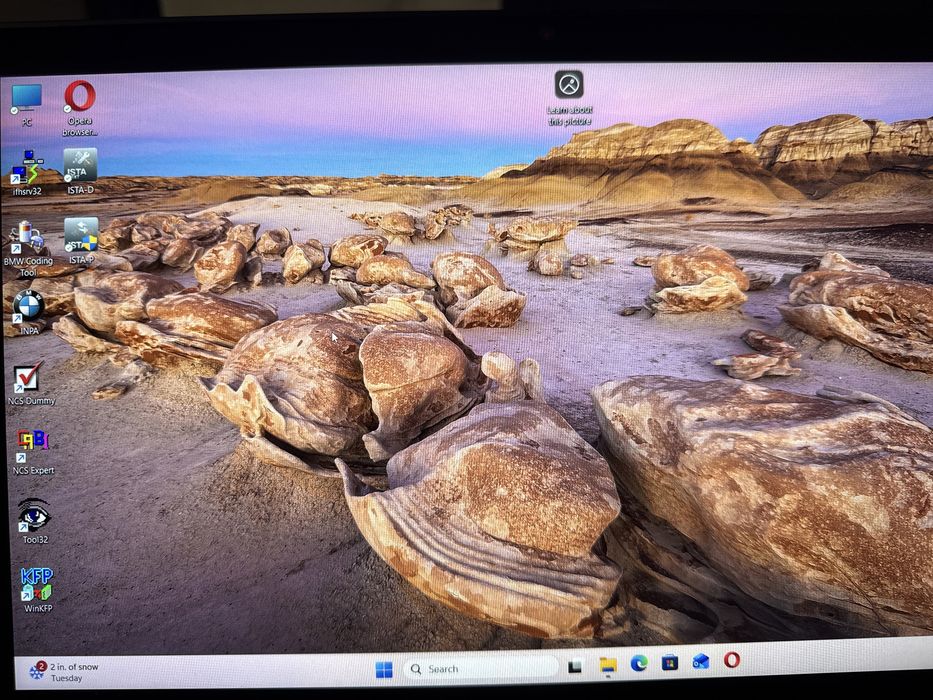This screenshot has width=933, height=700.
Task: Select the BMW Coding Tool shortcut
Action: pyautogui.click(x=28, y=249)
